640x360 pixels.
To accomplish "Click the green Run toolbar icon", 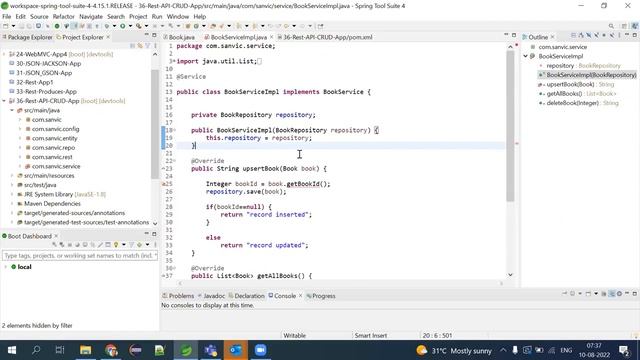I will 122,26.
